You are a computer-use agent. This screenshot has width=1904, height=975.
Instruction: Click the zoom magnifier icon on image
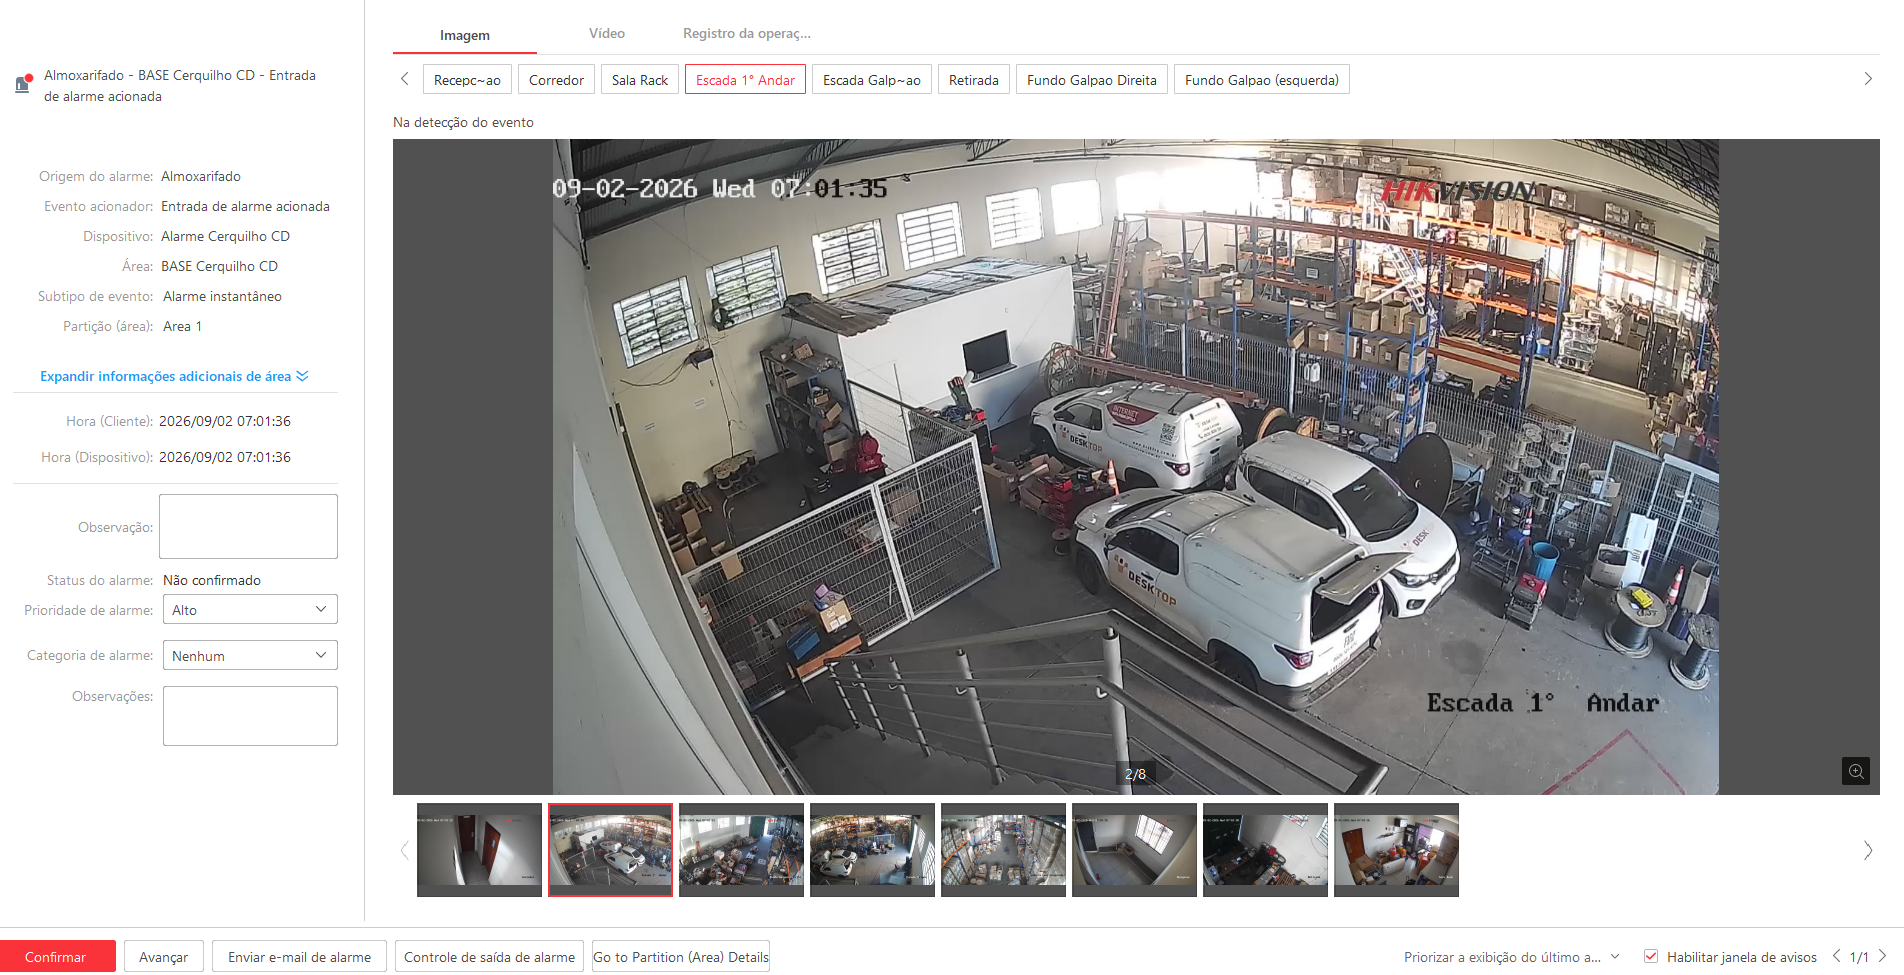1856,771
